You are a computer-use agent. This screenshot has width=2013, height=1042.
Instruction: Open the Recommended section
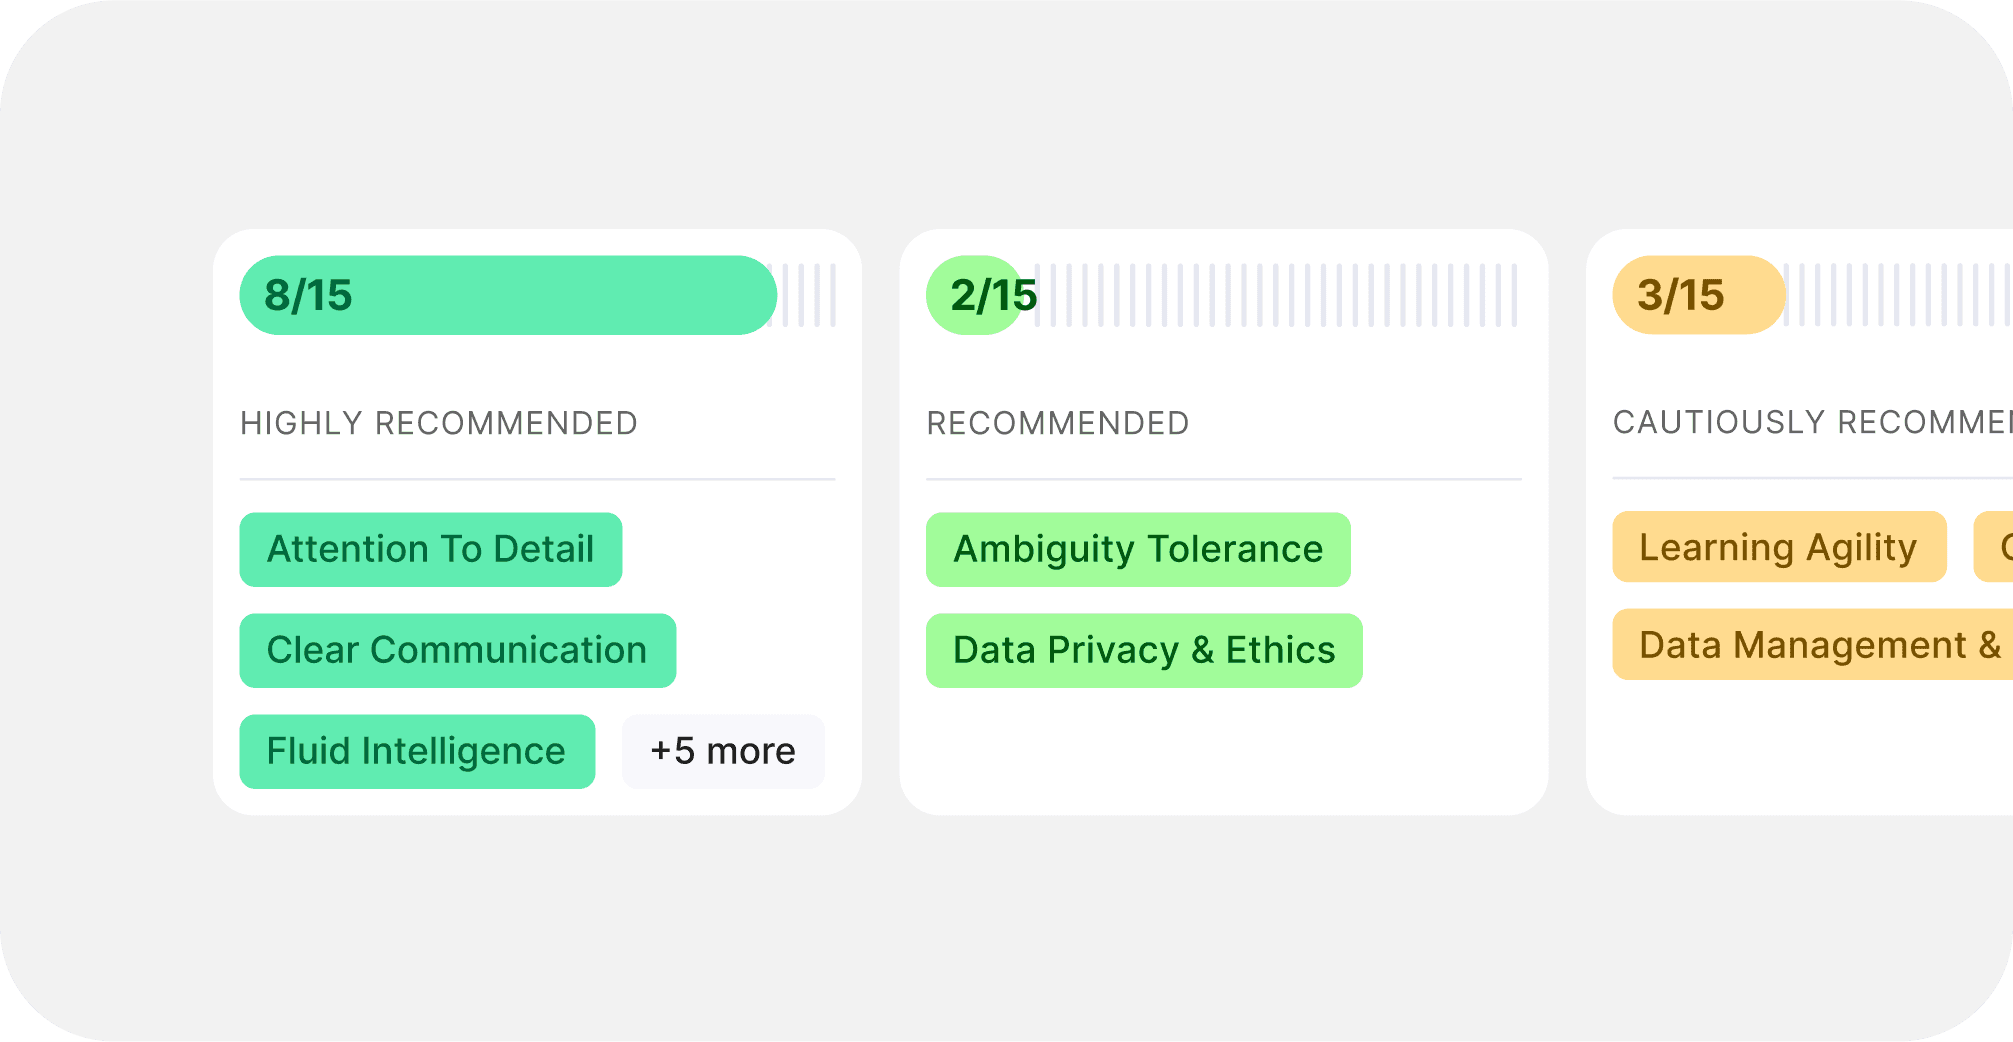tap(1058, 423)
